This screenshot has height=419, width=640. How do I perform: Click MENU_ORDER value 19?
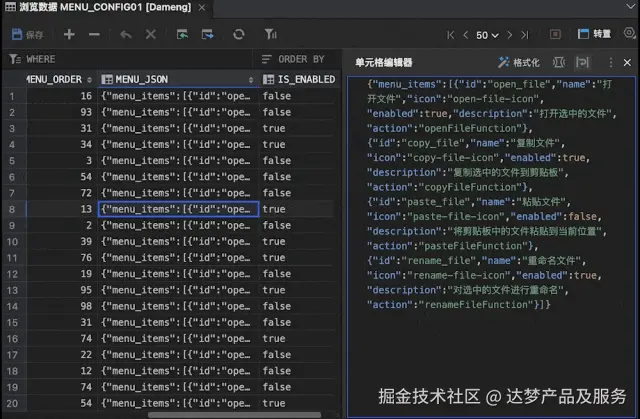(x=86, y=274)
